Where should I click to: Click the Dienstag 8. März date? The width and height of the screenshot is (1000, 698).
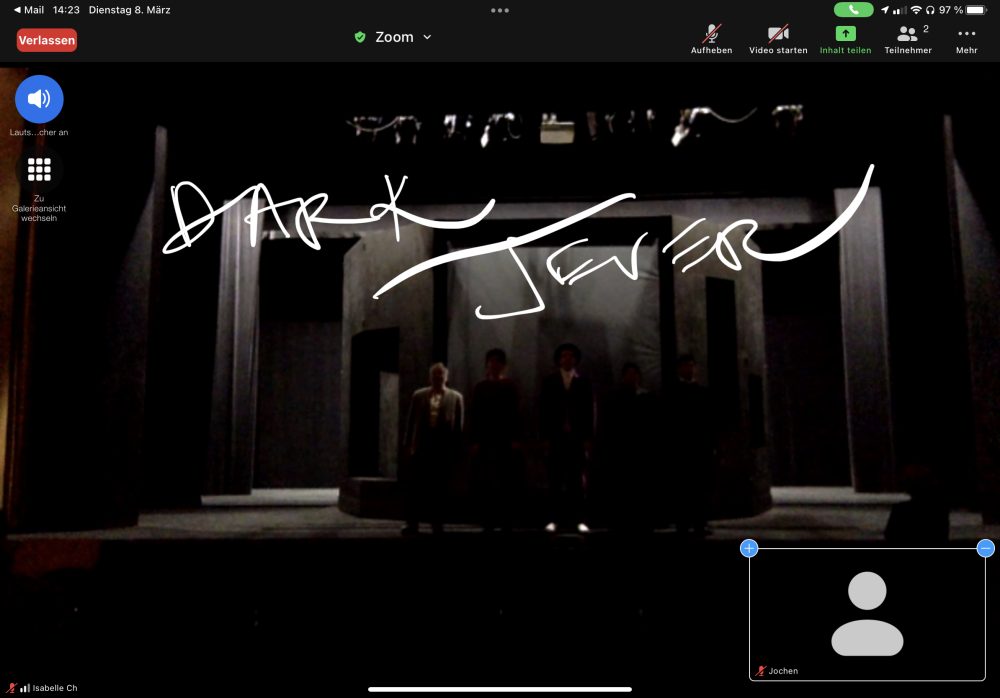coord(129,10)
